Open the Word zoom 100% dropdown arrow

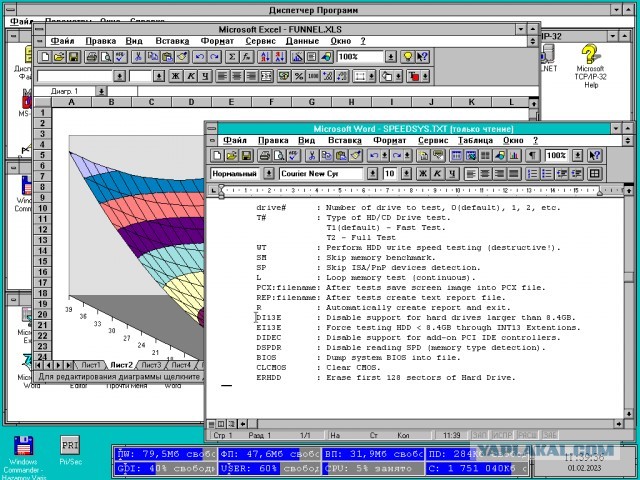point(577,156)
